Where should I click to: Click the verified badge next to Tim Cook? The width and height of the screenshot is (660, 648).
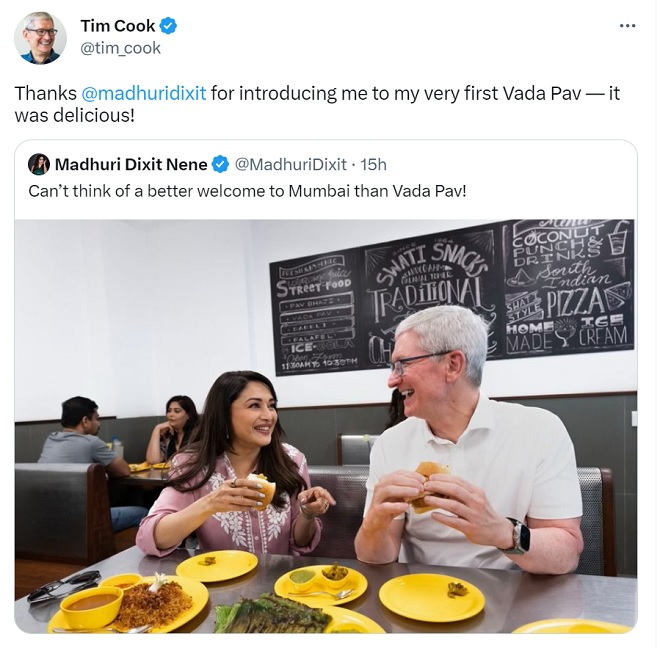[169, 26]
